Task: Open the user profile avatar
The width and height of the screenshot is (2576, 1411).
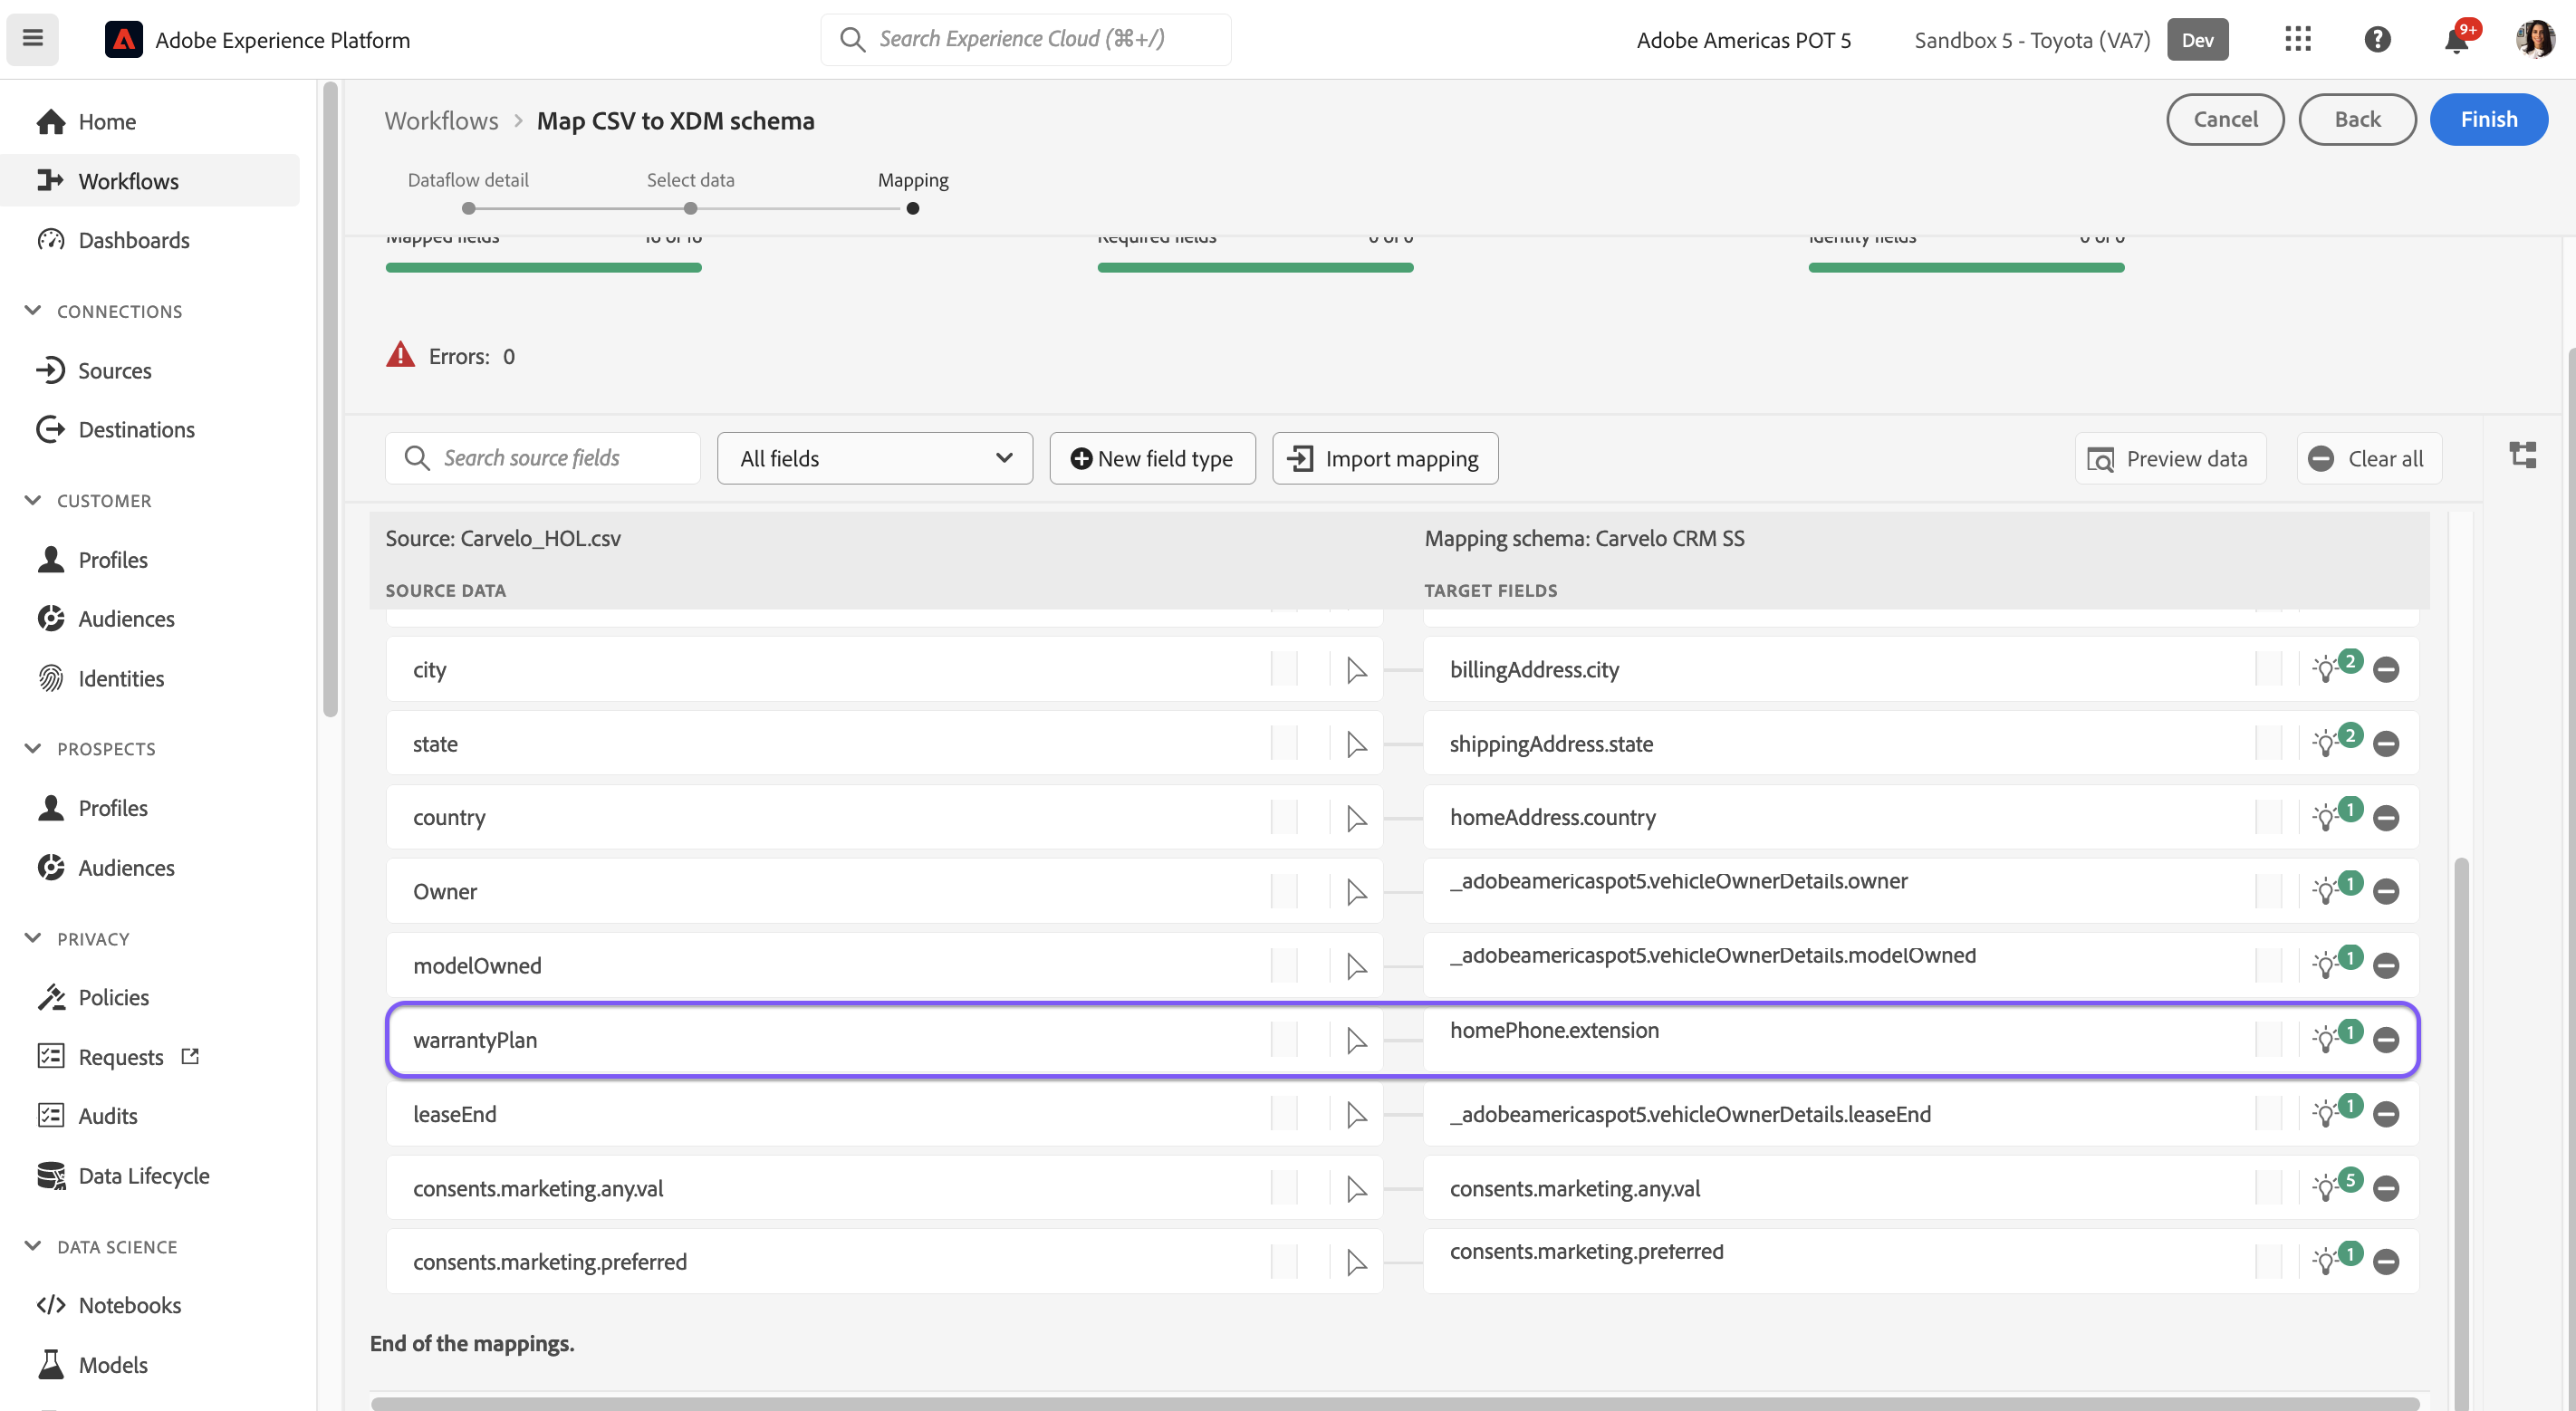Action: [2535, 39]
